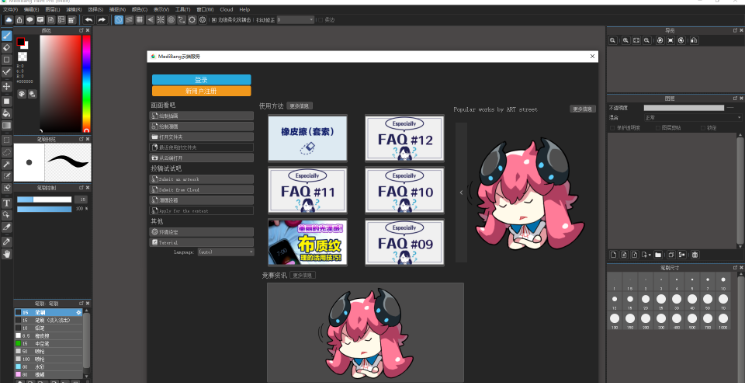Open the Help menu
747x383 pixels.
click(245, 9)
